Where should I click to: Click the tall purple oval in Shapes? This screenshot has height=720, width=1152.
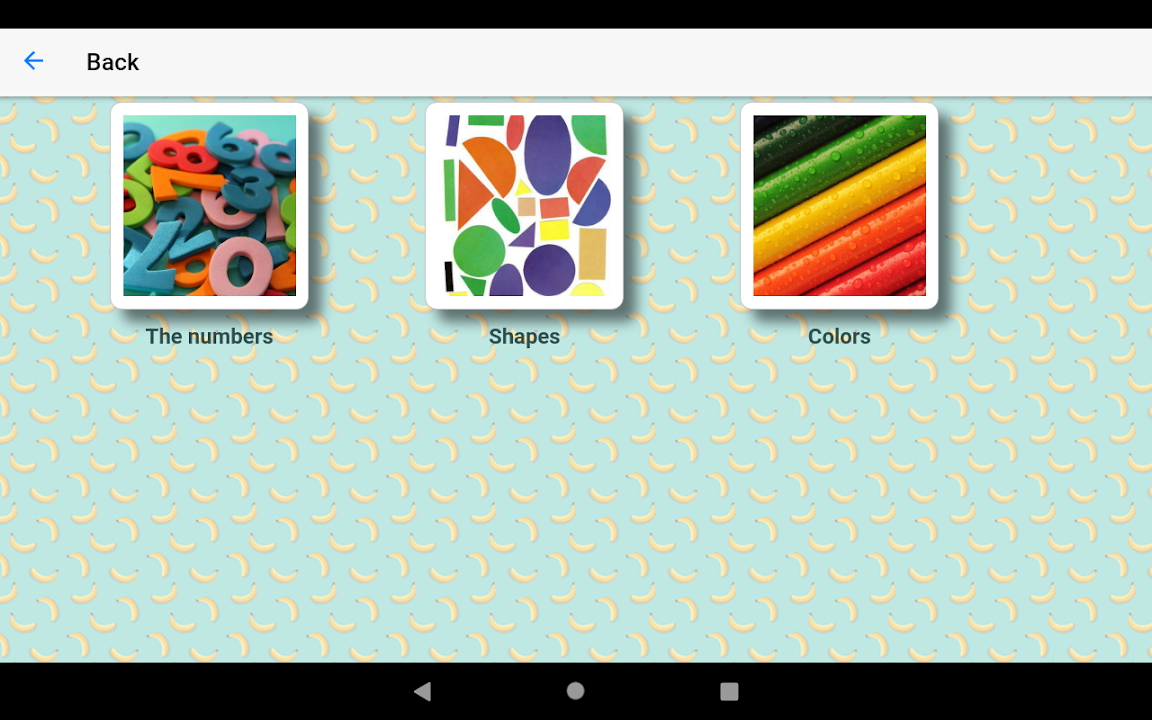547,154
